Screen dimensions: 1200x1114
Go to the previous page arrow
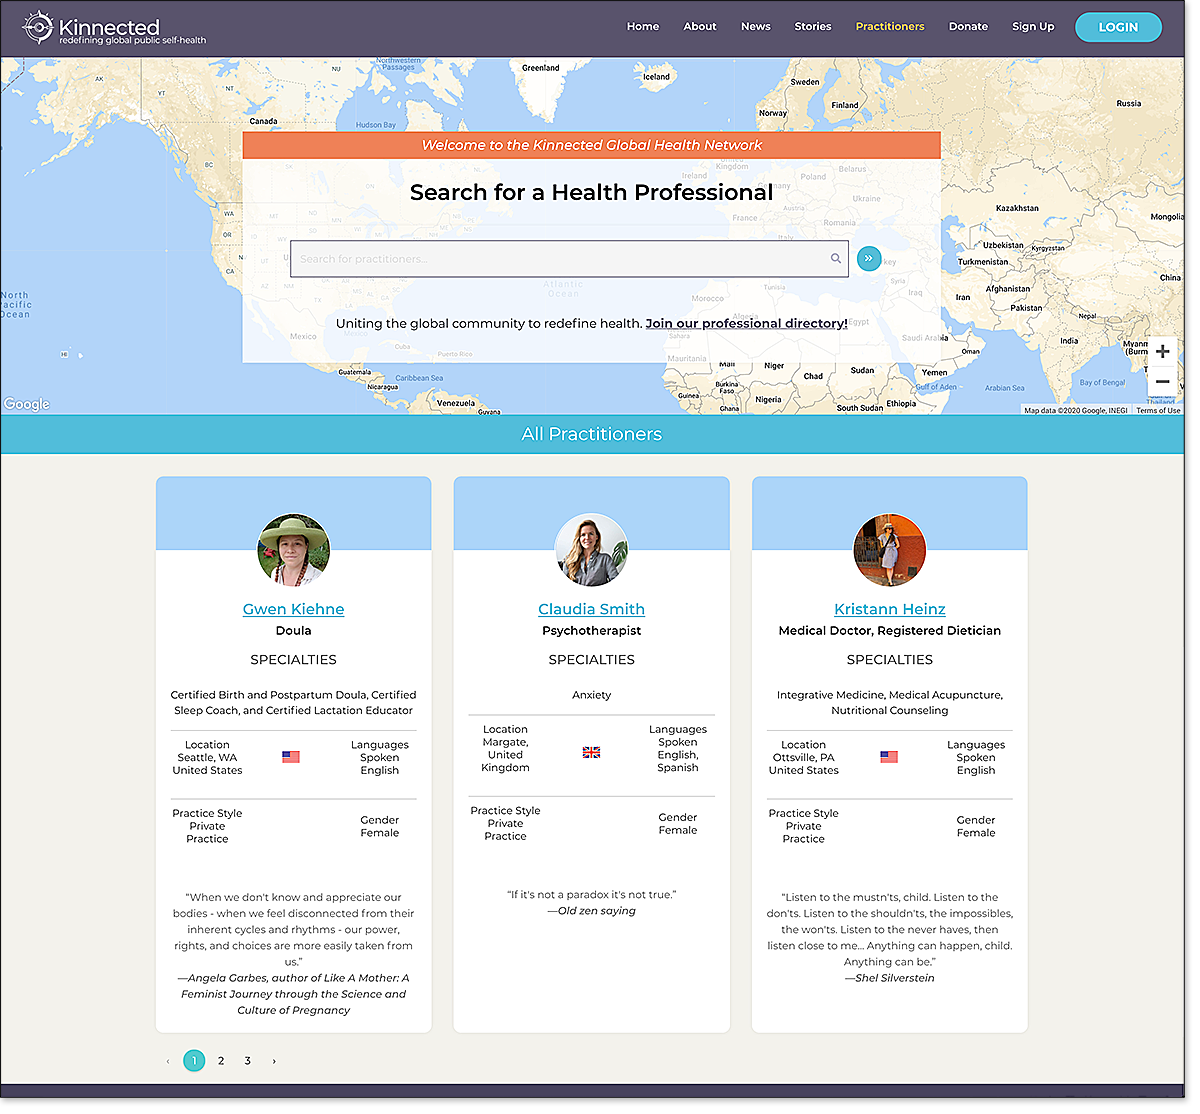click(167, 1061)
